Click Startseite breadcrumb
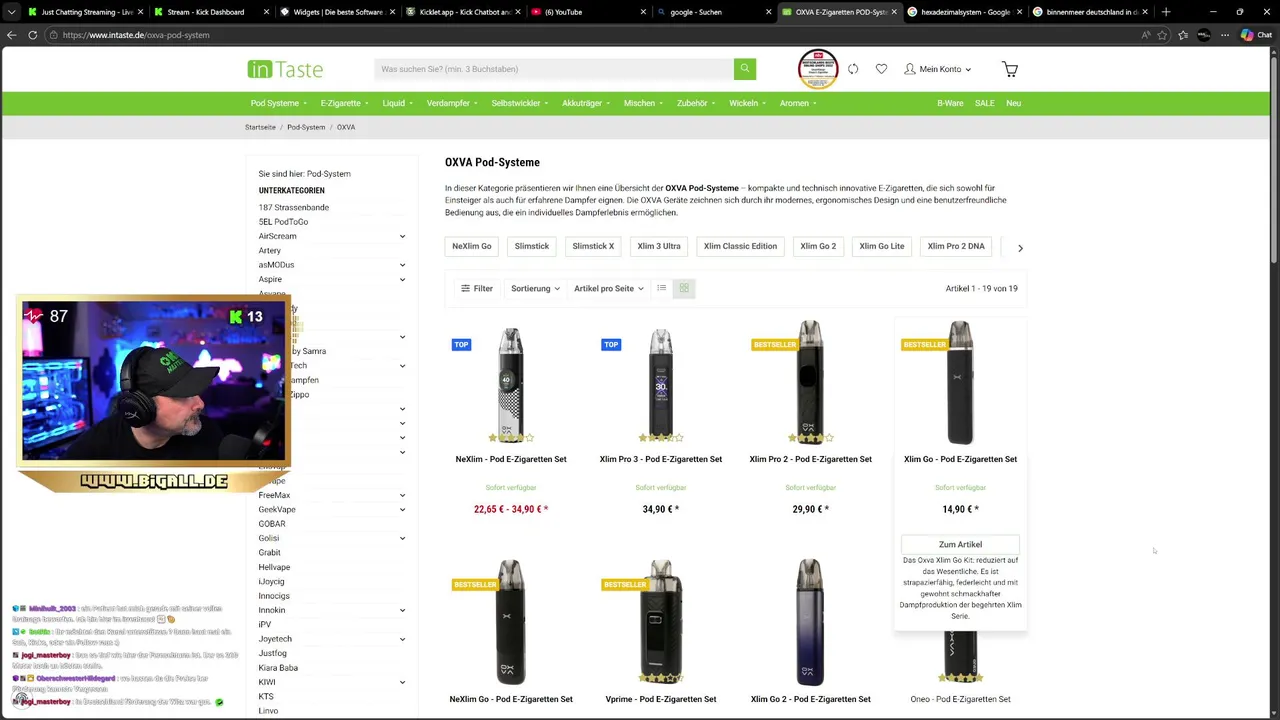Image resolution: width=1280 pixels, height=720 pixels. tap(260, 127)
